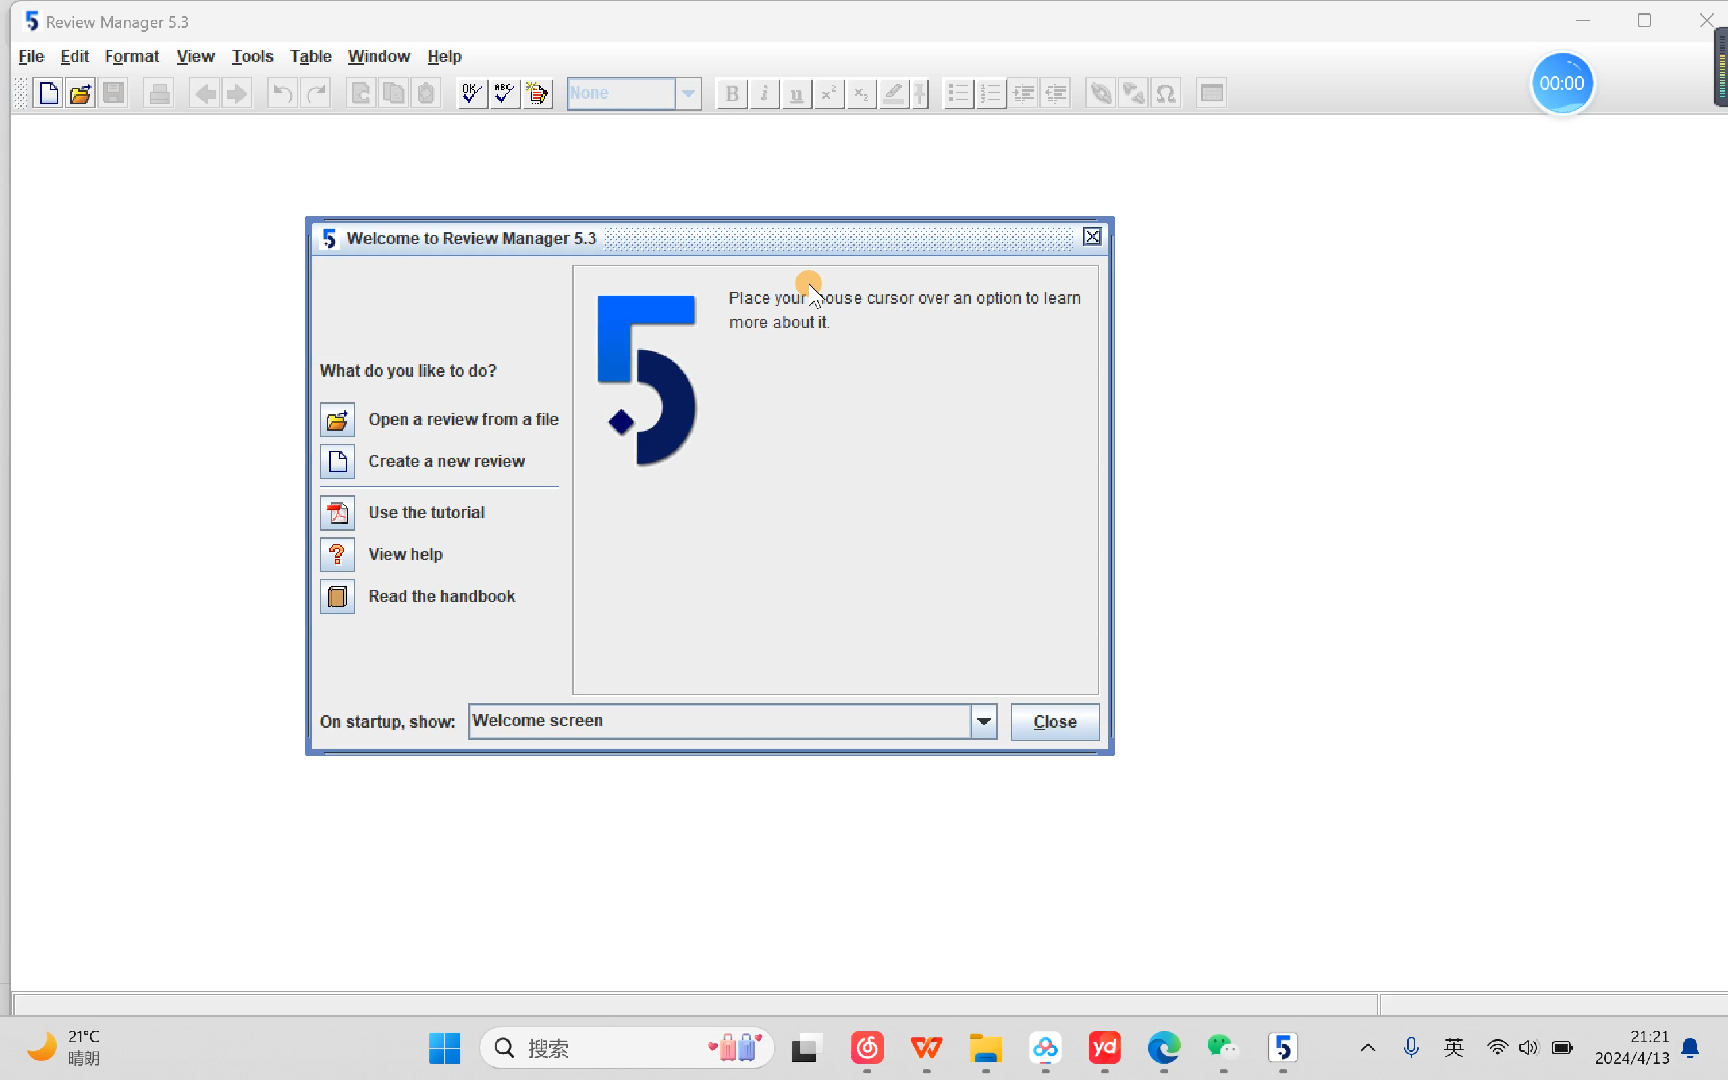Screen dimensions: 1728x1080
Task: Click the Print toolbar icon
Action: tap(159, 93)
